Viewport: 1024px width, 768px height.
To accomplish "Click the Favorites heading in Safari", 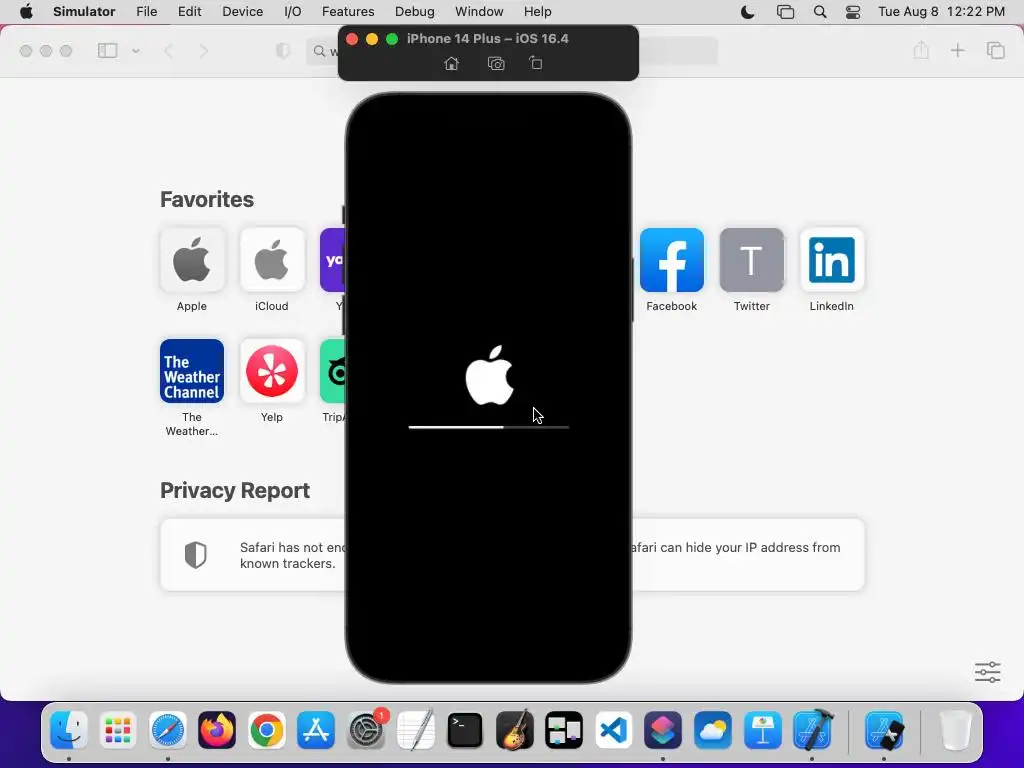I will tap(207, 199).
